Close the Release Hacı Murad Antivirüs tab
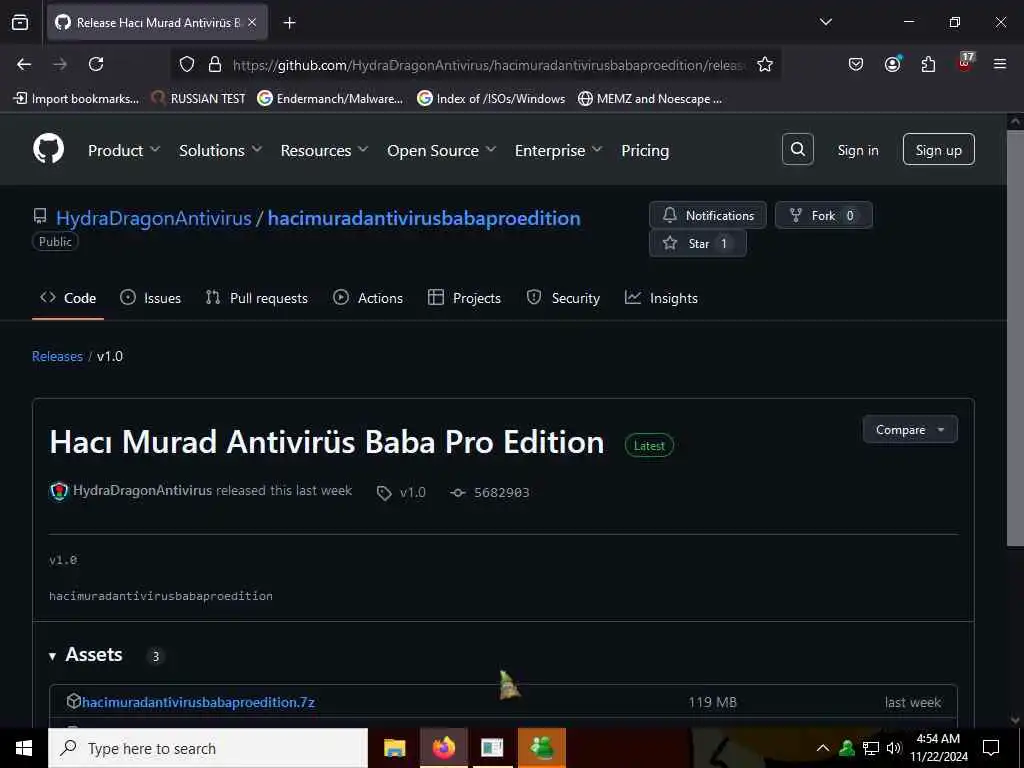This screenshot has width=1024, height=768. 252,22
